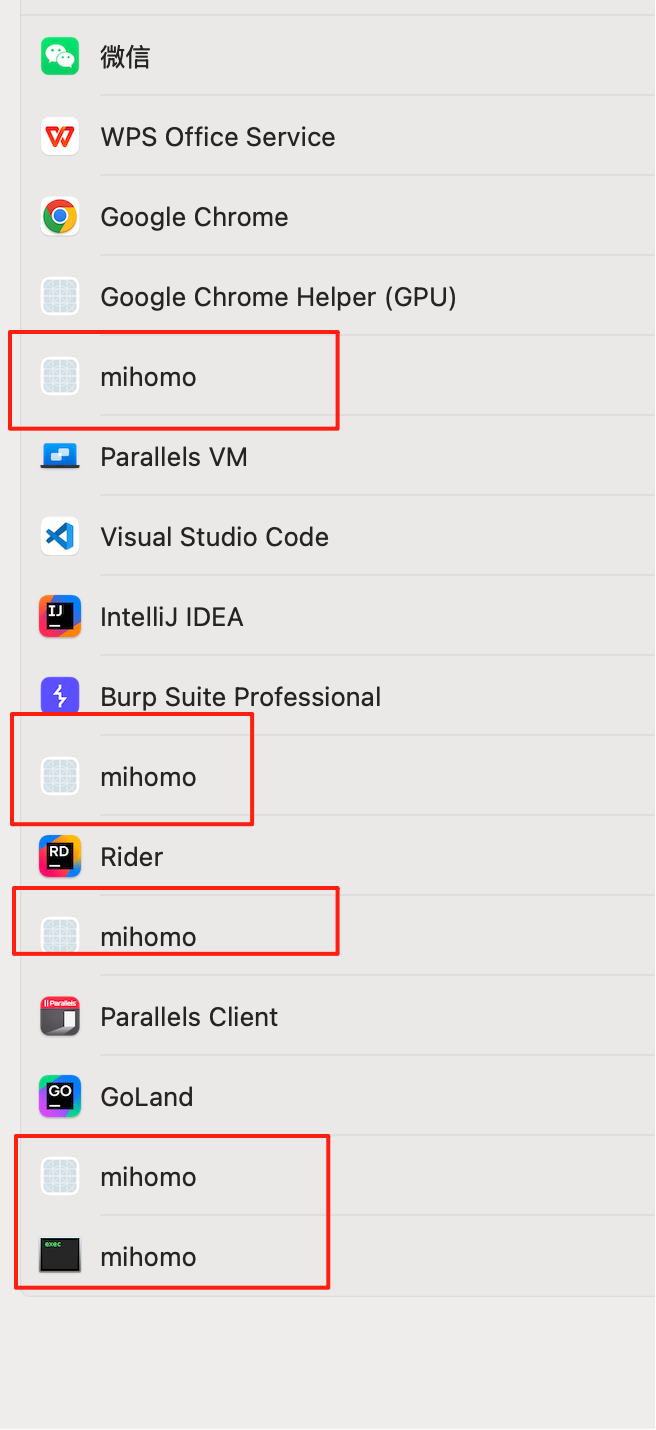The width and height of the screenshot is (656, 1430).
Task: Click the mihomo terminal exec icon
Action: click(x=60, y=1256)
